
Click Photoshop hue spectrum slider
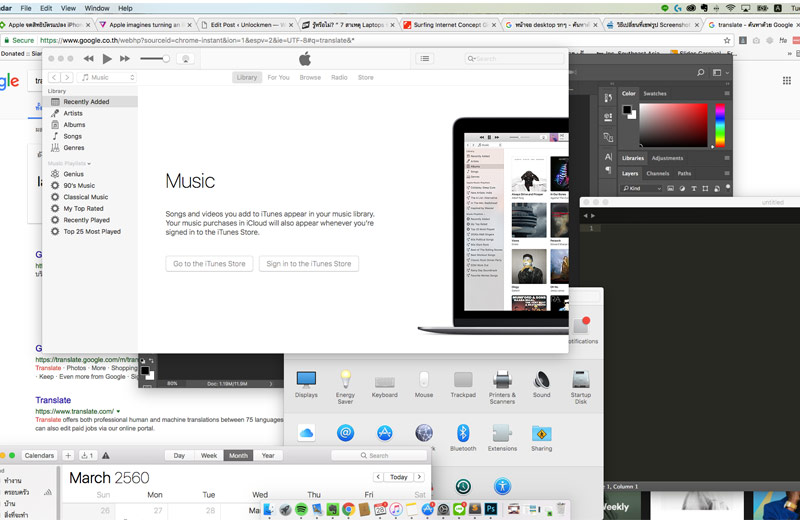pos(720,125)
